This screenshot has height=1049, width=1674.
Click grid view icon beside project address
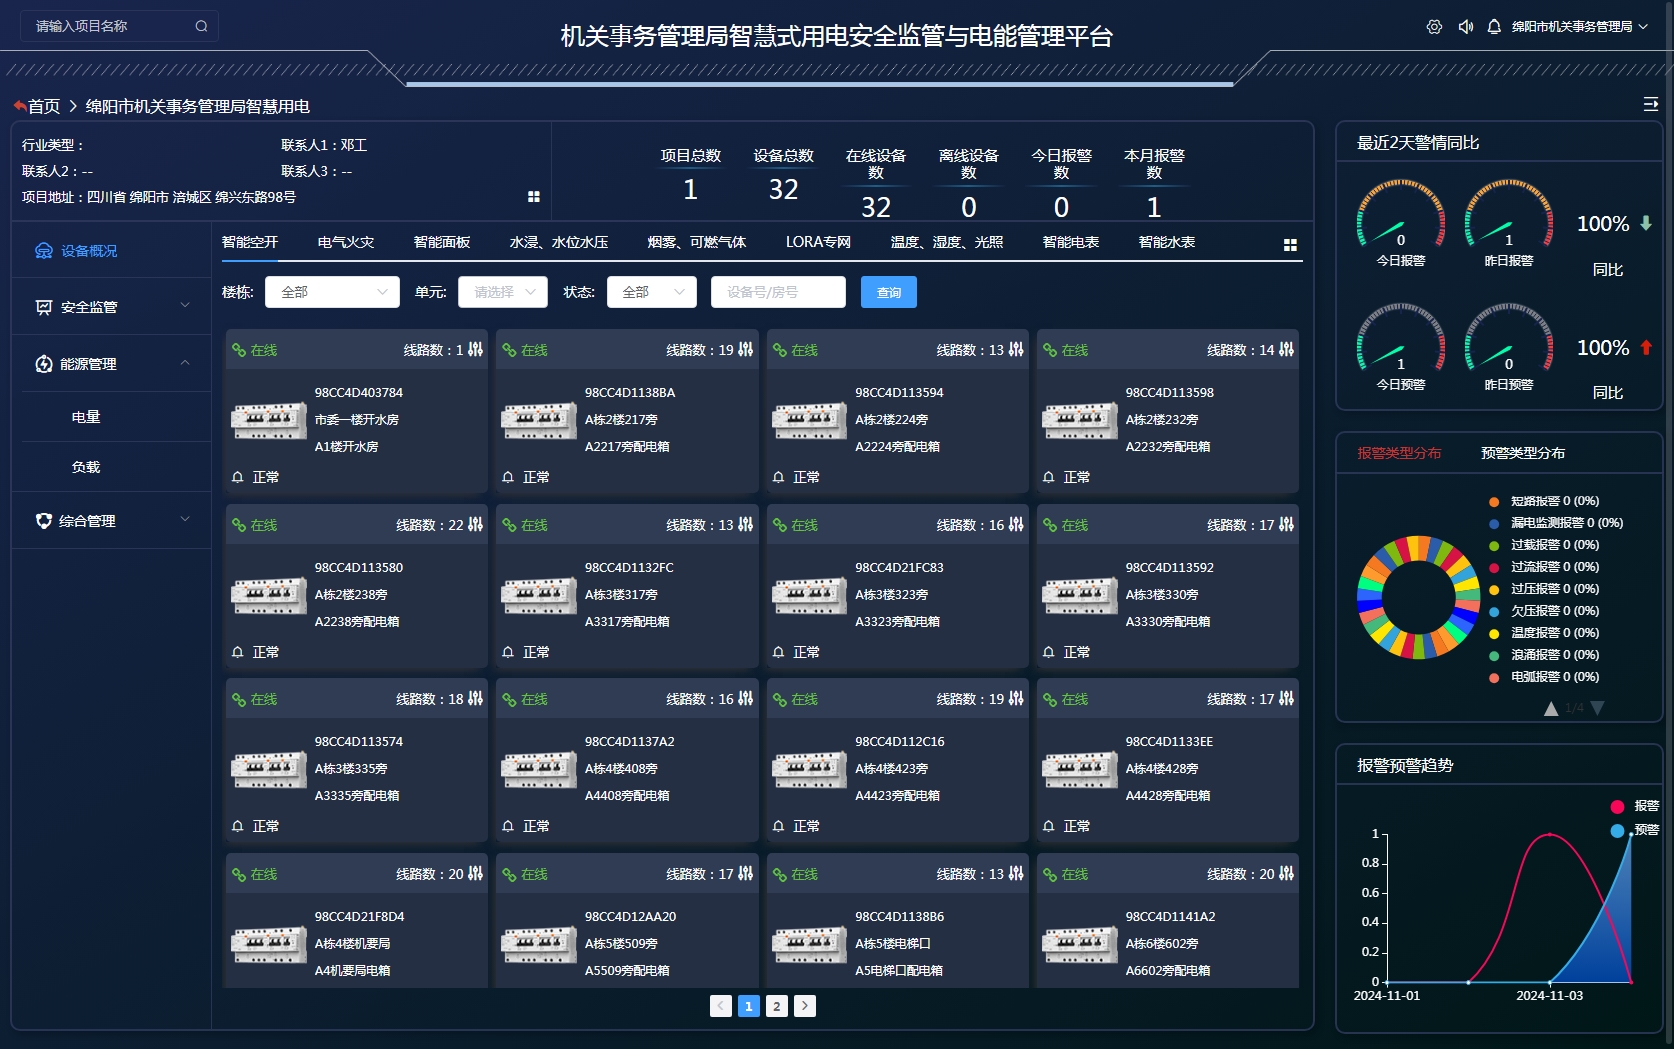534,197
